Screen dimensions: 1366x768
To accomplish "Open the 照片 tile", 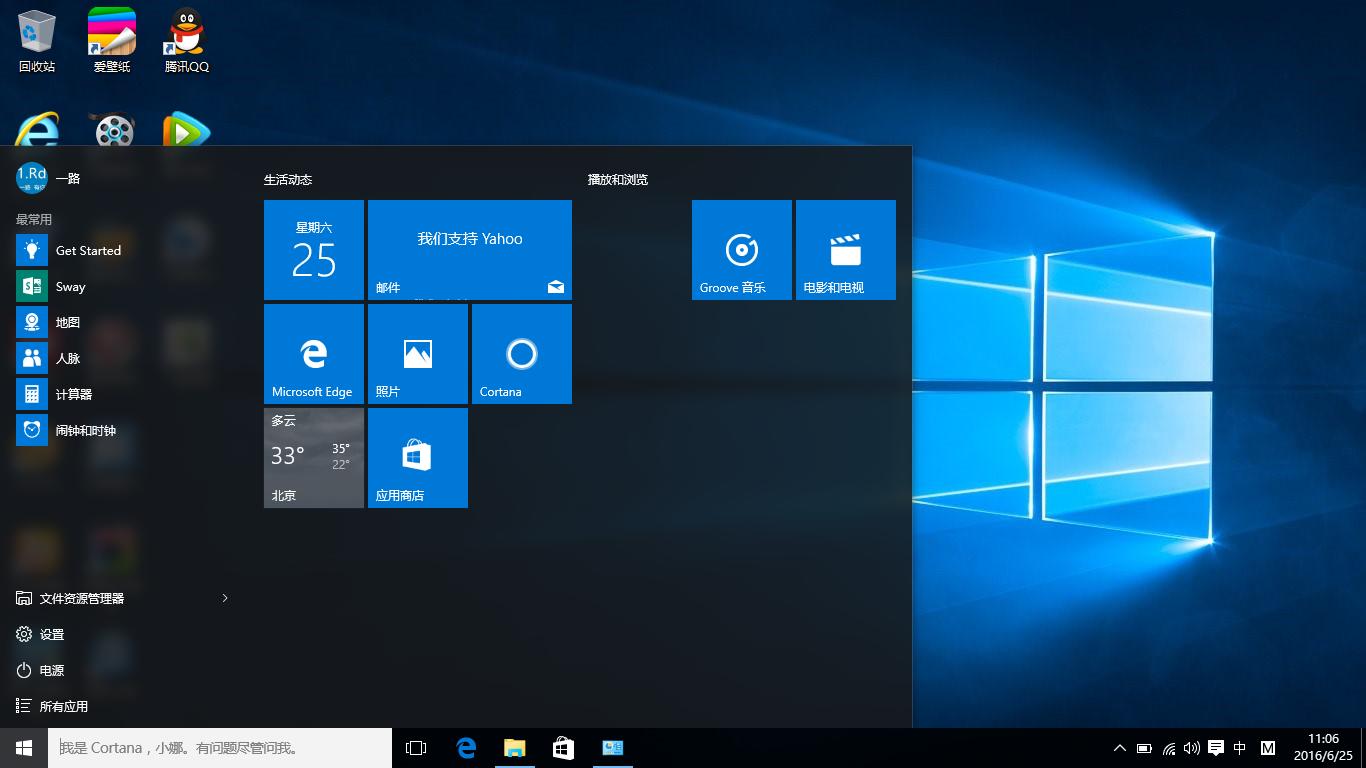I will 417,353.
